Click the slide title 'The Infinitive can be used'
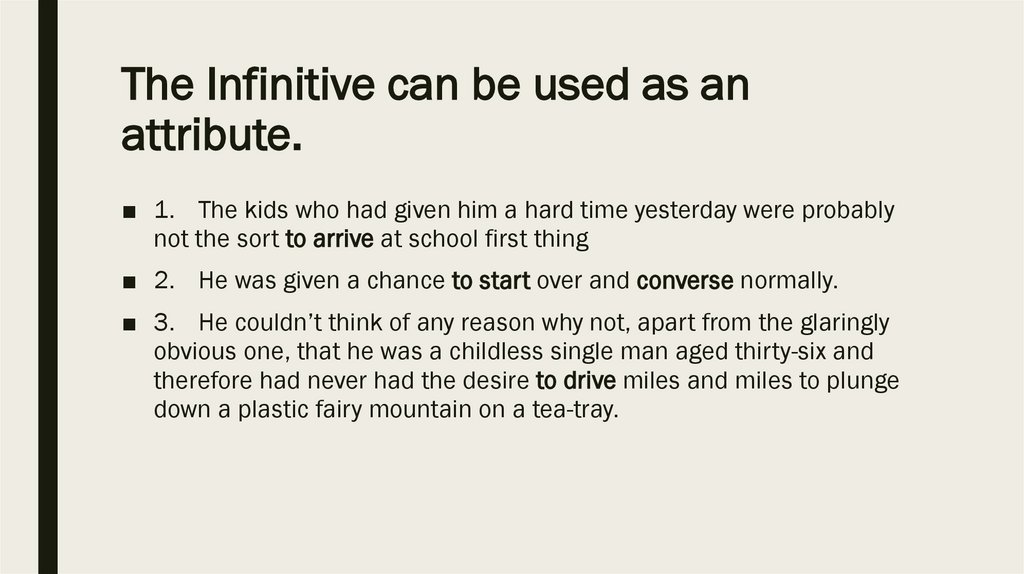The width and height of the screenshot is (1024, 574). [x=435, y=88]
